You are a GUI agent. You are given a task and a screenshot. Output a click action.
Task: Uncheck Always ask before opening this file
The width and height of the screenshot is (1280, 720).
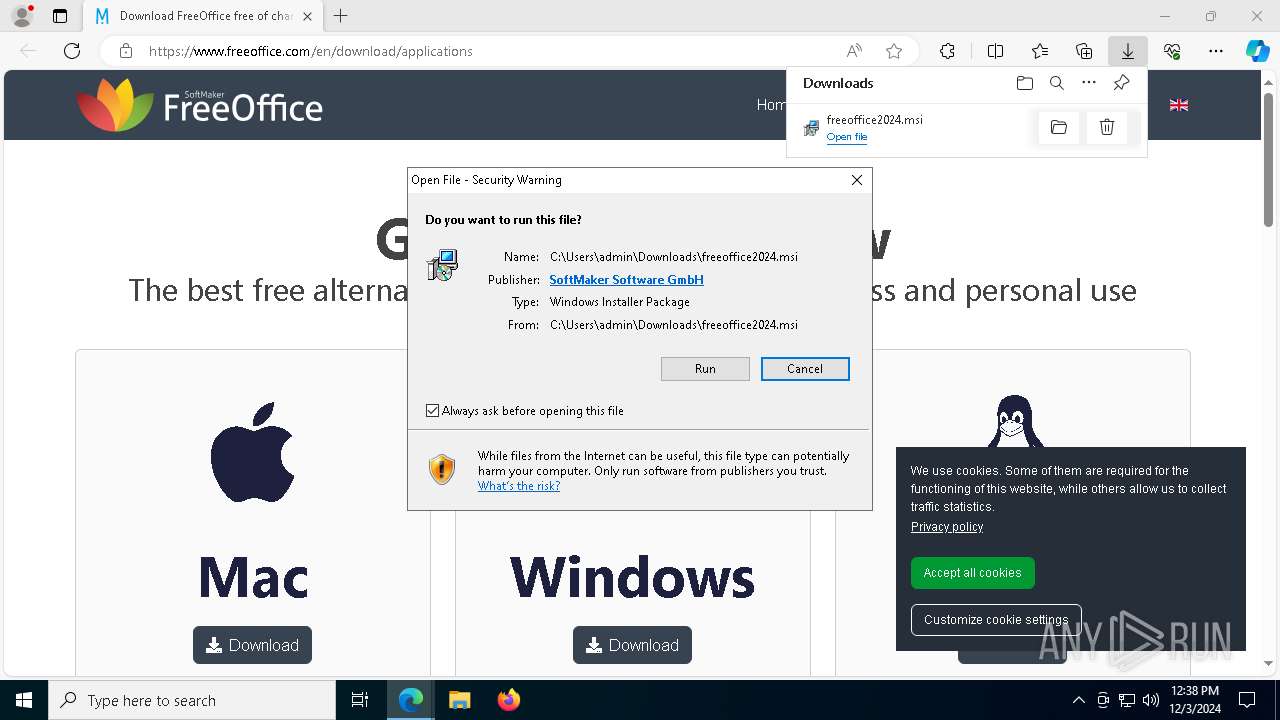tap(433, 411)
